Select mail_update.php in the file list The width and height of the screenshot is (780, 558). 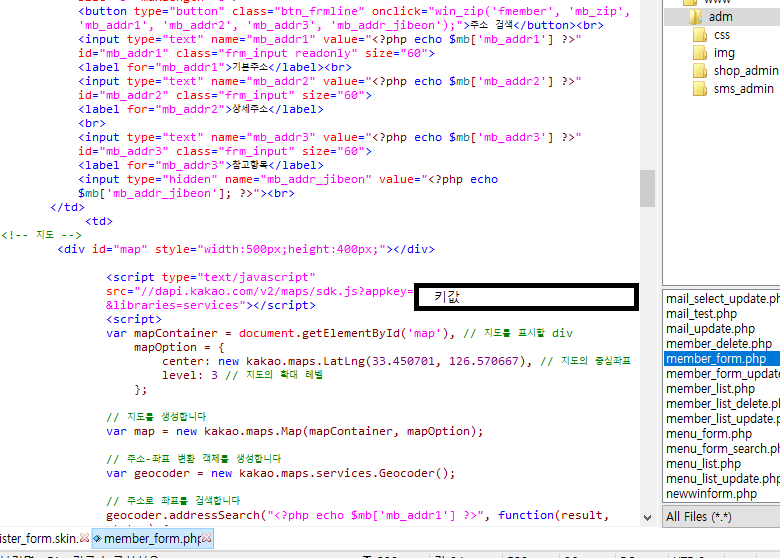pyautogui.click(x=710, y=328)
